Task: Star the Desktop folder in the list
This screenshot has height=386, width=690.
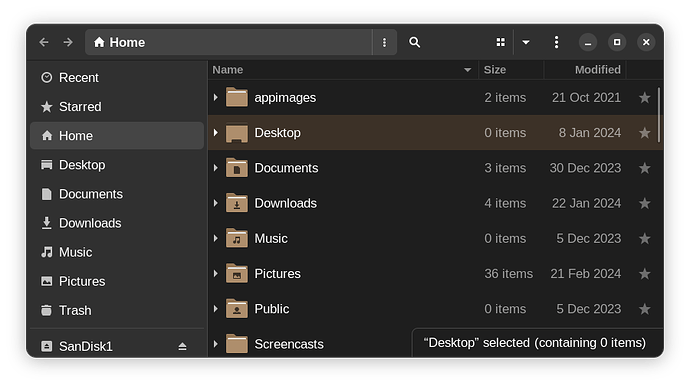Action: coord(645,132)
